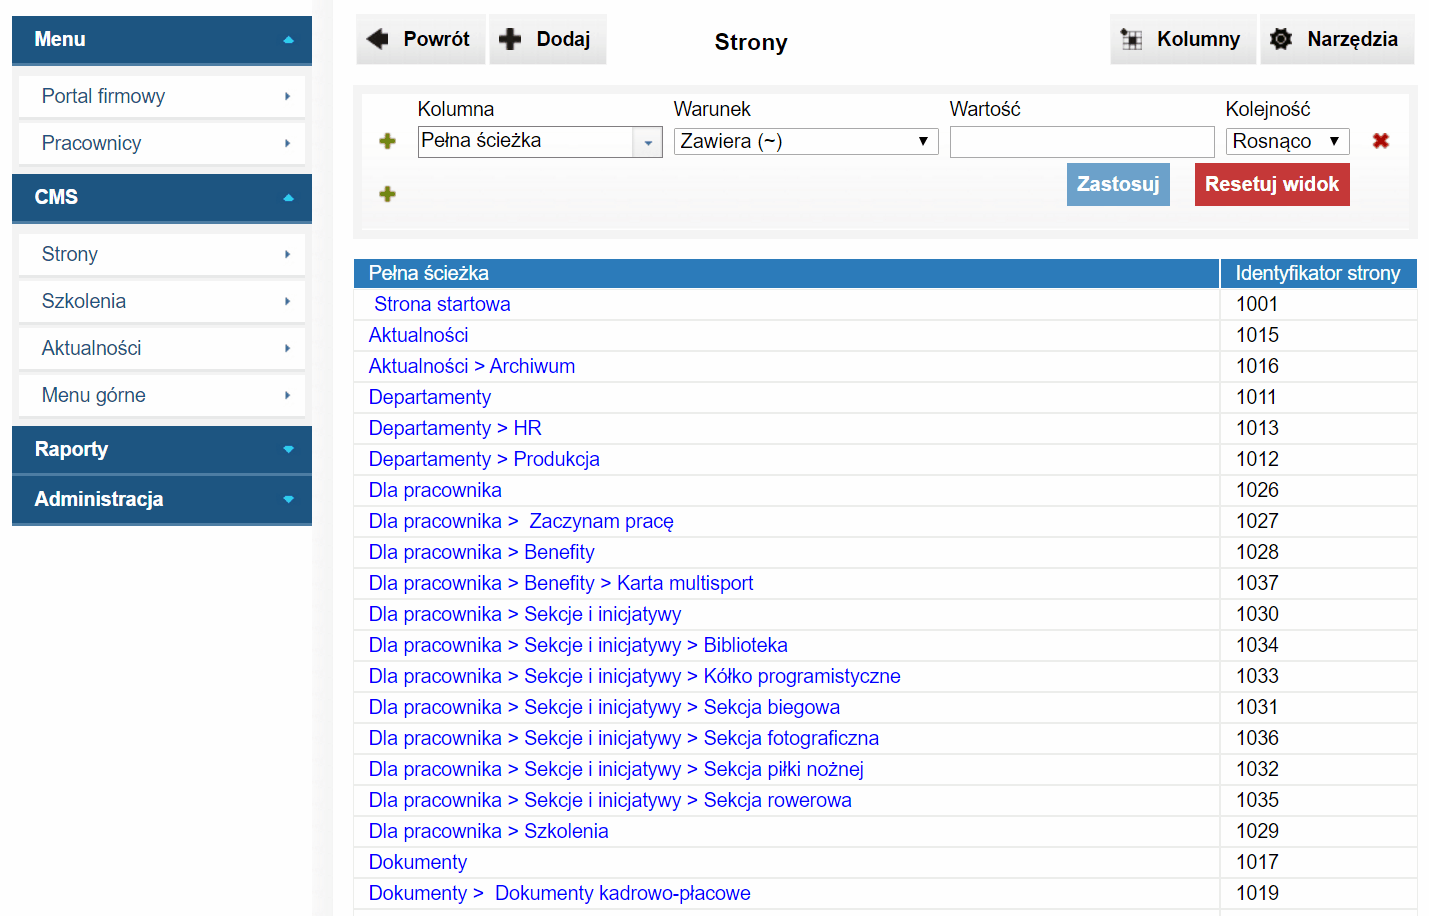The height and width of the screenshot is (916, 1429).
Task: Open the Kolejność sort order dropdown
Action: coord(1286,142)
